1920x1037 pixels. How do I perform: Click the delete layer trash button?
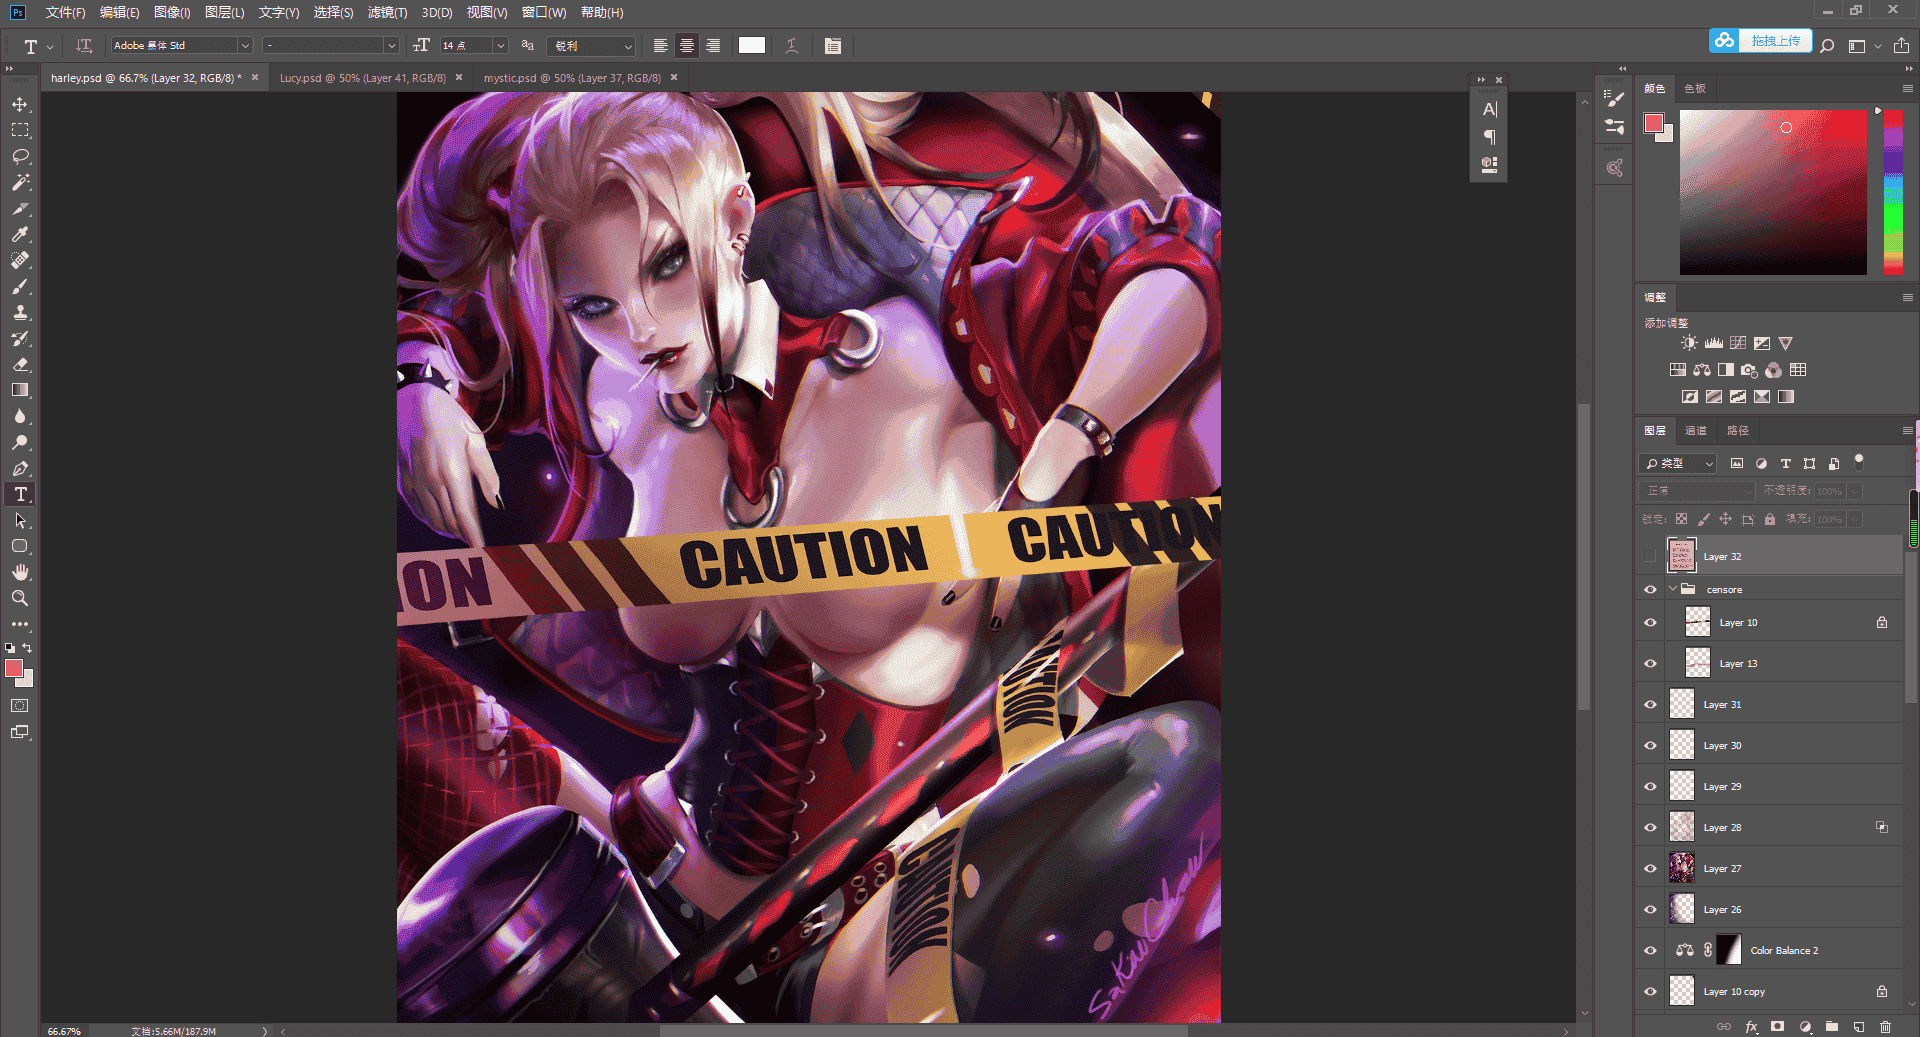(1885, 1026)
